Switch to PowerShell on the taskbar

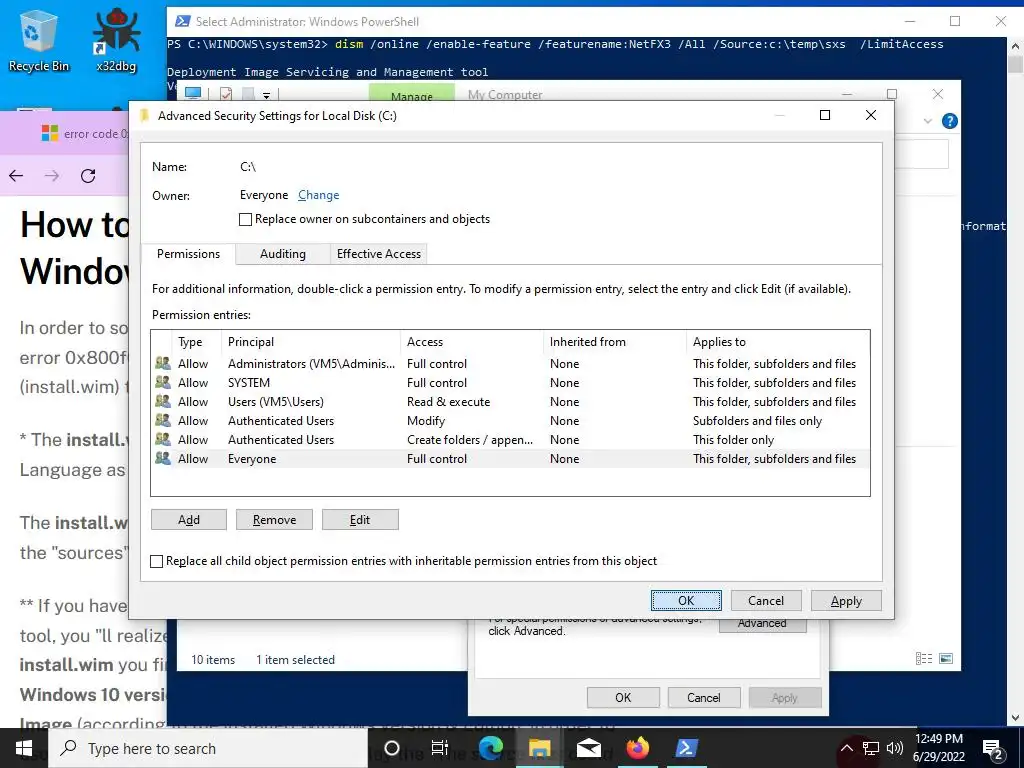click(x=686, y=748)
